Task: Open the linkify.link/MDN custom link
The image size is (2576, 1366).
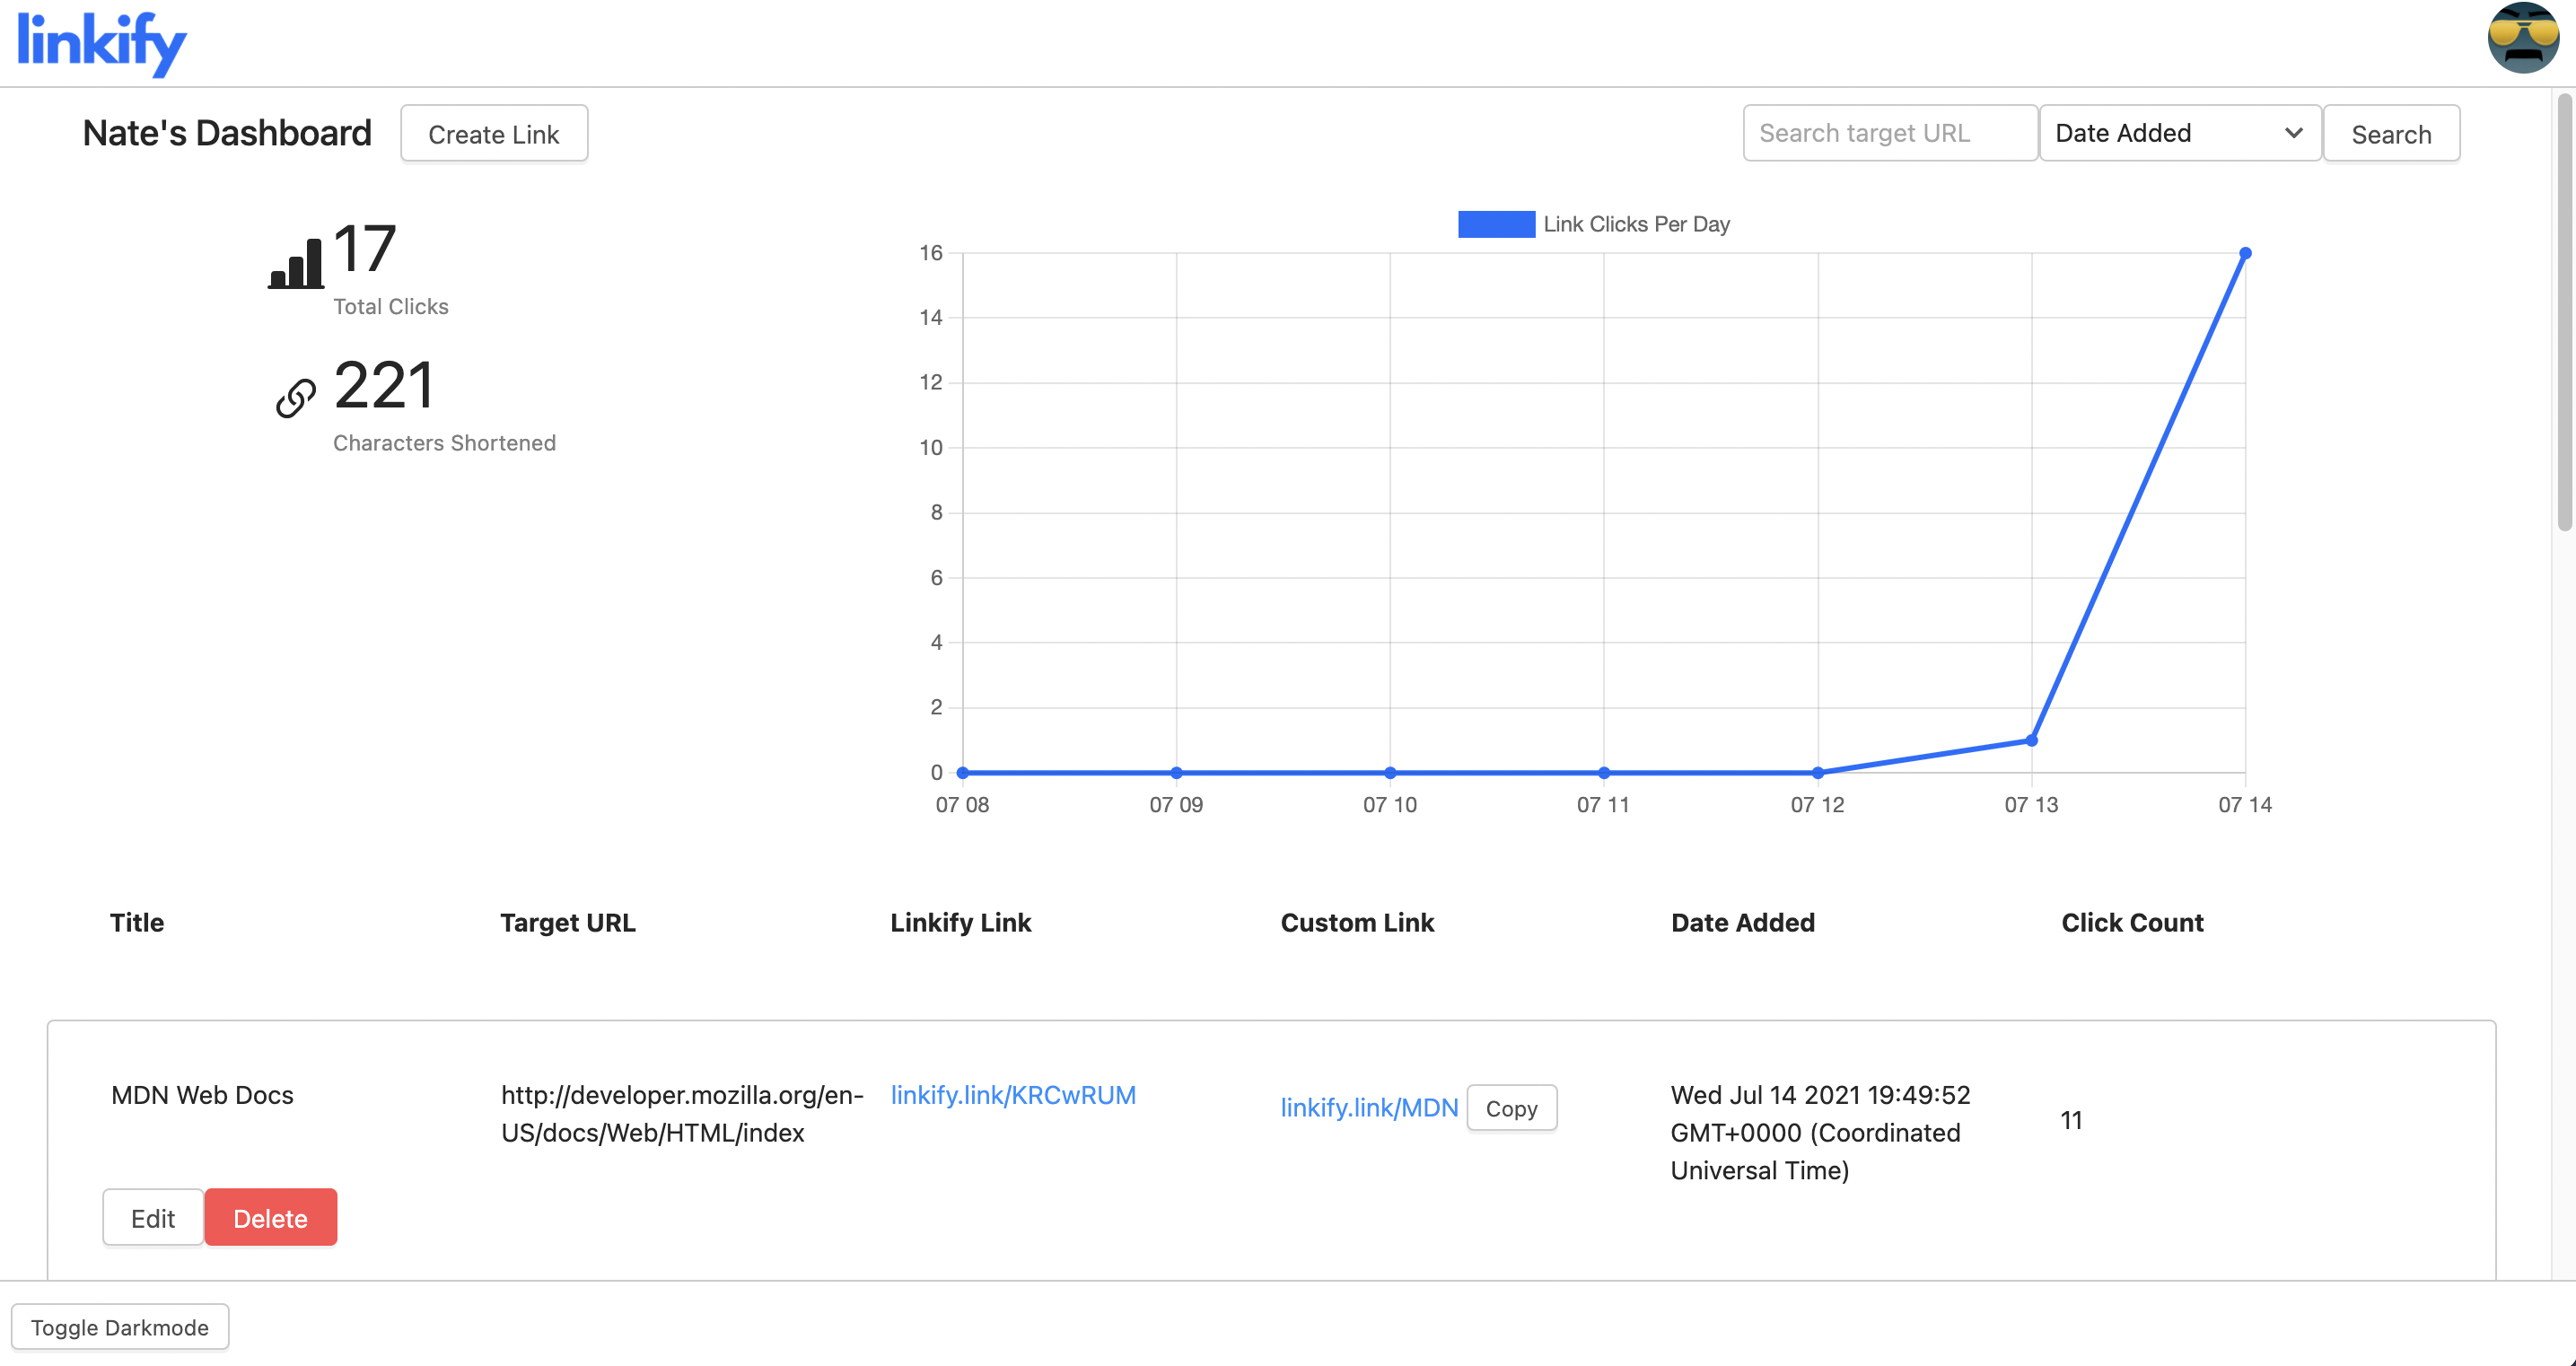Action: (x=1369, y=1107)
